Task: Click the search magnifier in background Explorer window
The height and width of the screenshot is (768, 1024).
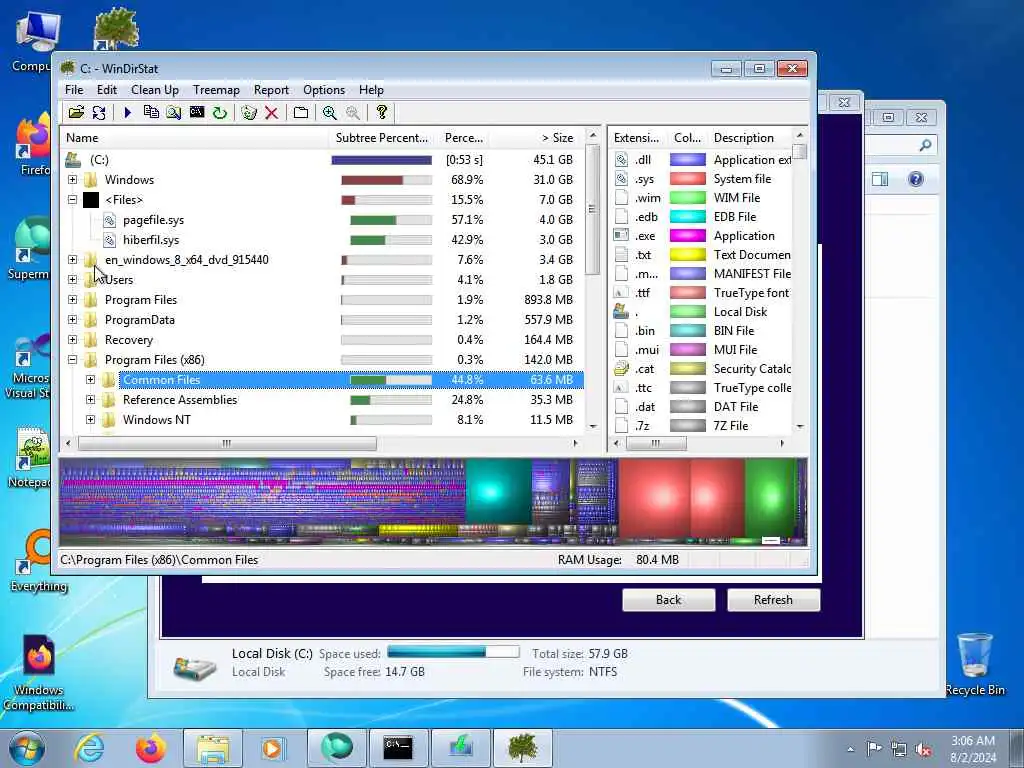Action: [x=925, y=145]
